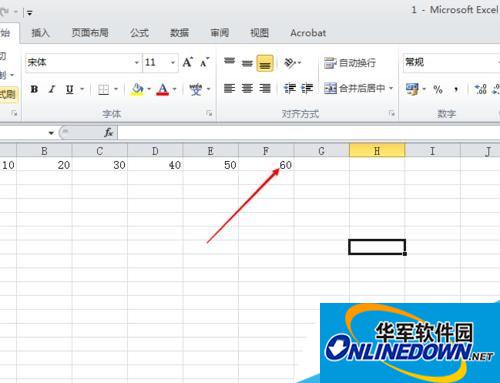Click the active cell in column H
Viewport: 500px width, 383px height.
pyautogui.click(x=377, y=247)
